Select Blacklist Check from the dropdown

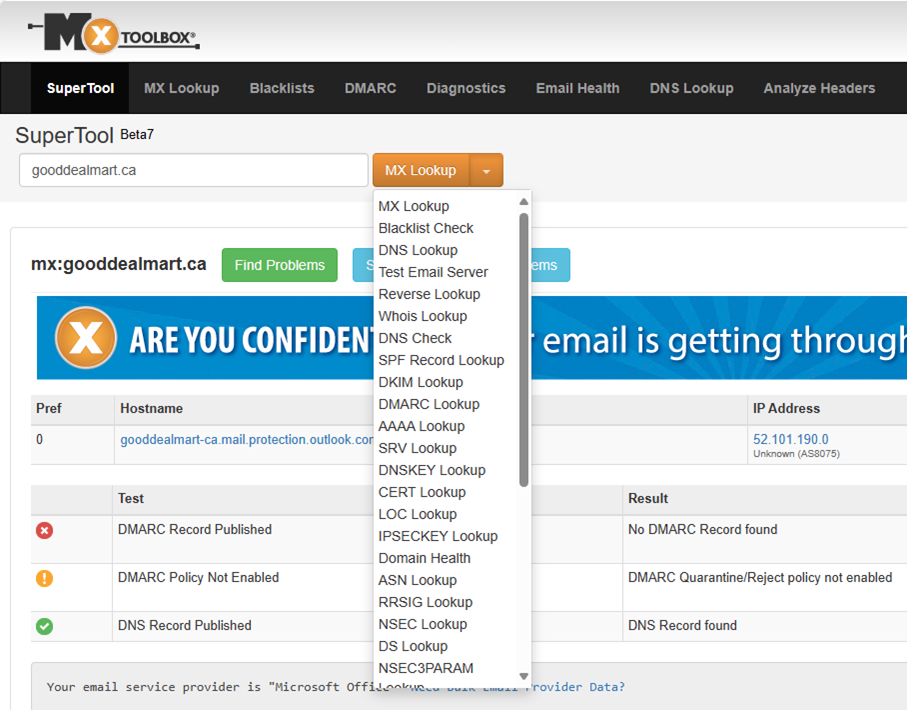426,229
